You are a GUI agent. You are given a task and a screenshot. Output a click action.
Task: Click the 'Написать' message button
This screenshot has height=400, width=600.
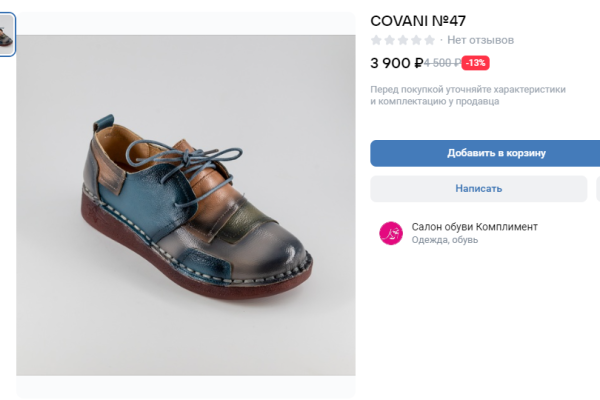478,188
